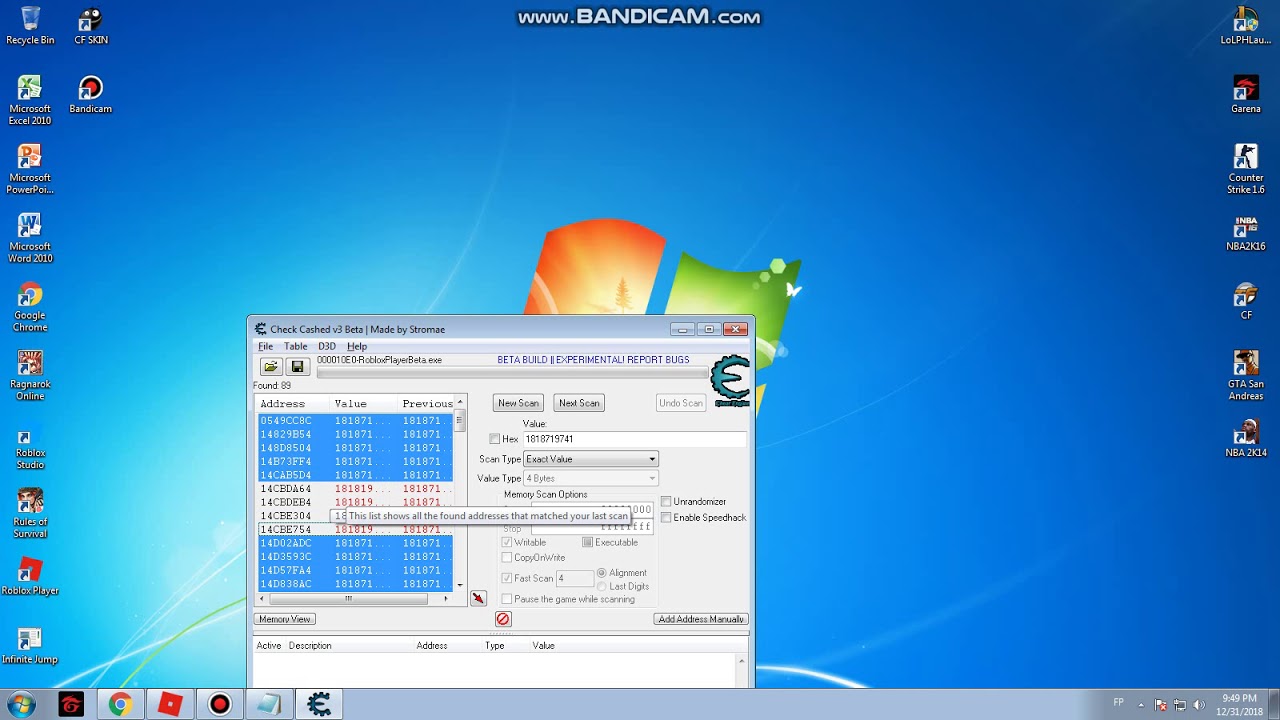Open Recycle Bin desktop icon
Viewport: 1280px width, 720px height.
coord(30,26)
